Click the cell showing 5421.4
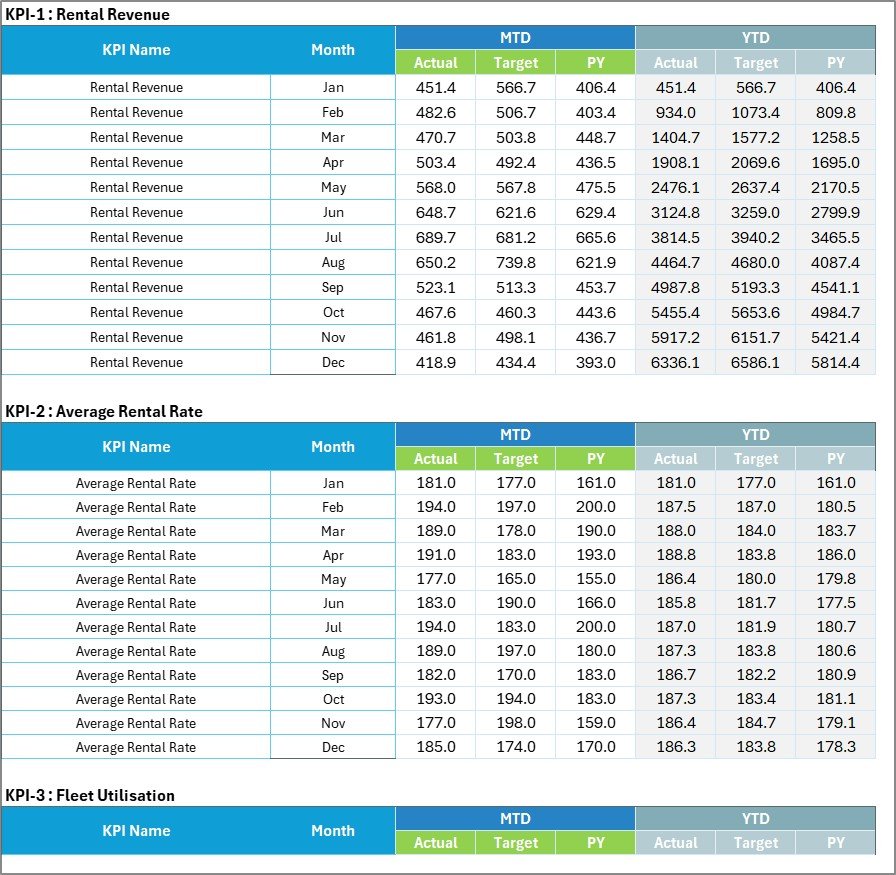 [835, 338]
